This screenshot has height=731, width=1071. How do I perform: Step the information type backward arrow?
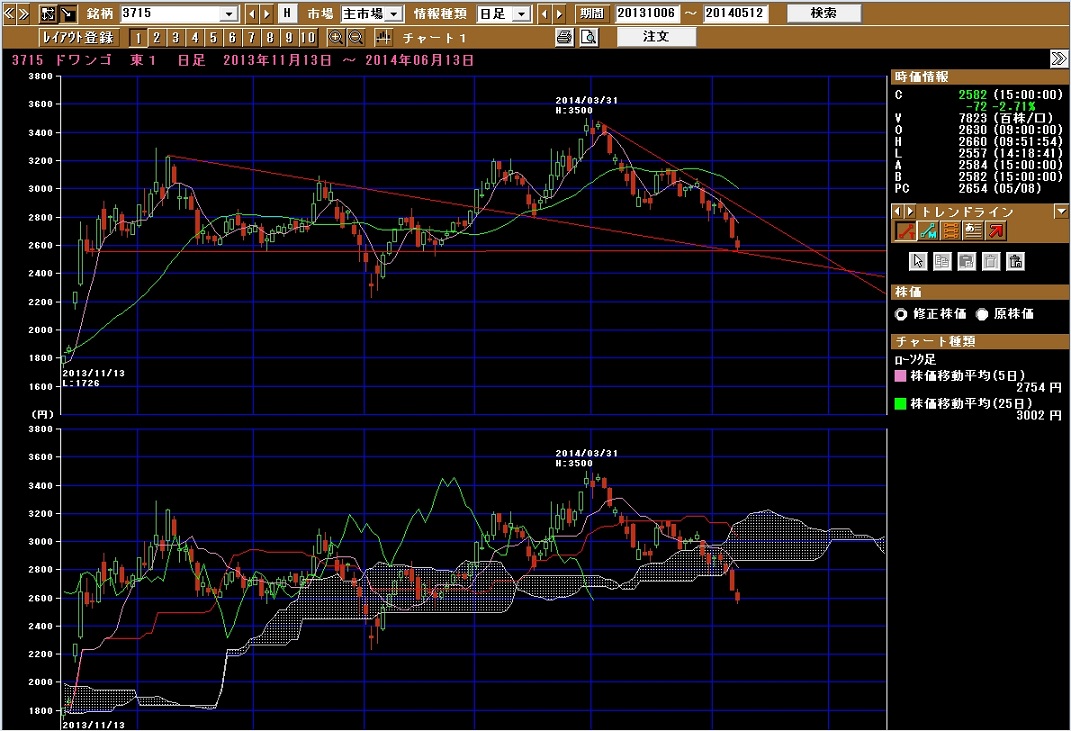click(544, 14)
